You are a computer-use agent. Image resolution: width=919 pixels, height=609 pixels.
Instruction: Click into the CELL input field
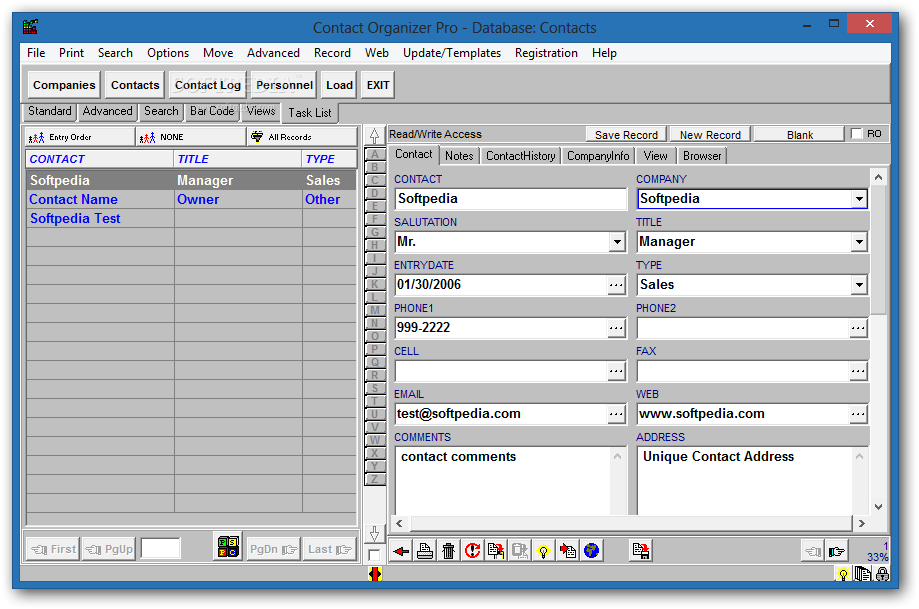coord(502,371)
